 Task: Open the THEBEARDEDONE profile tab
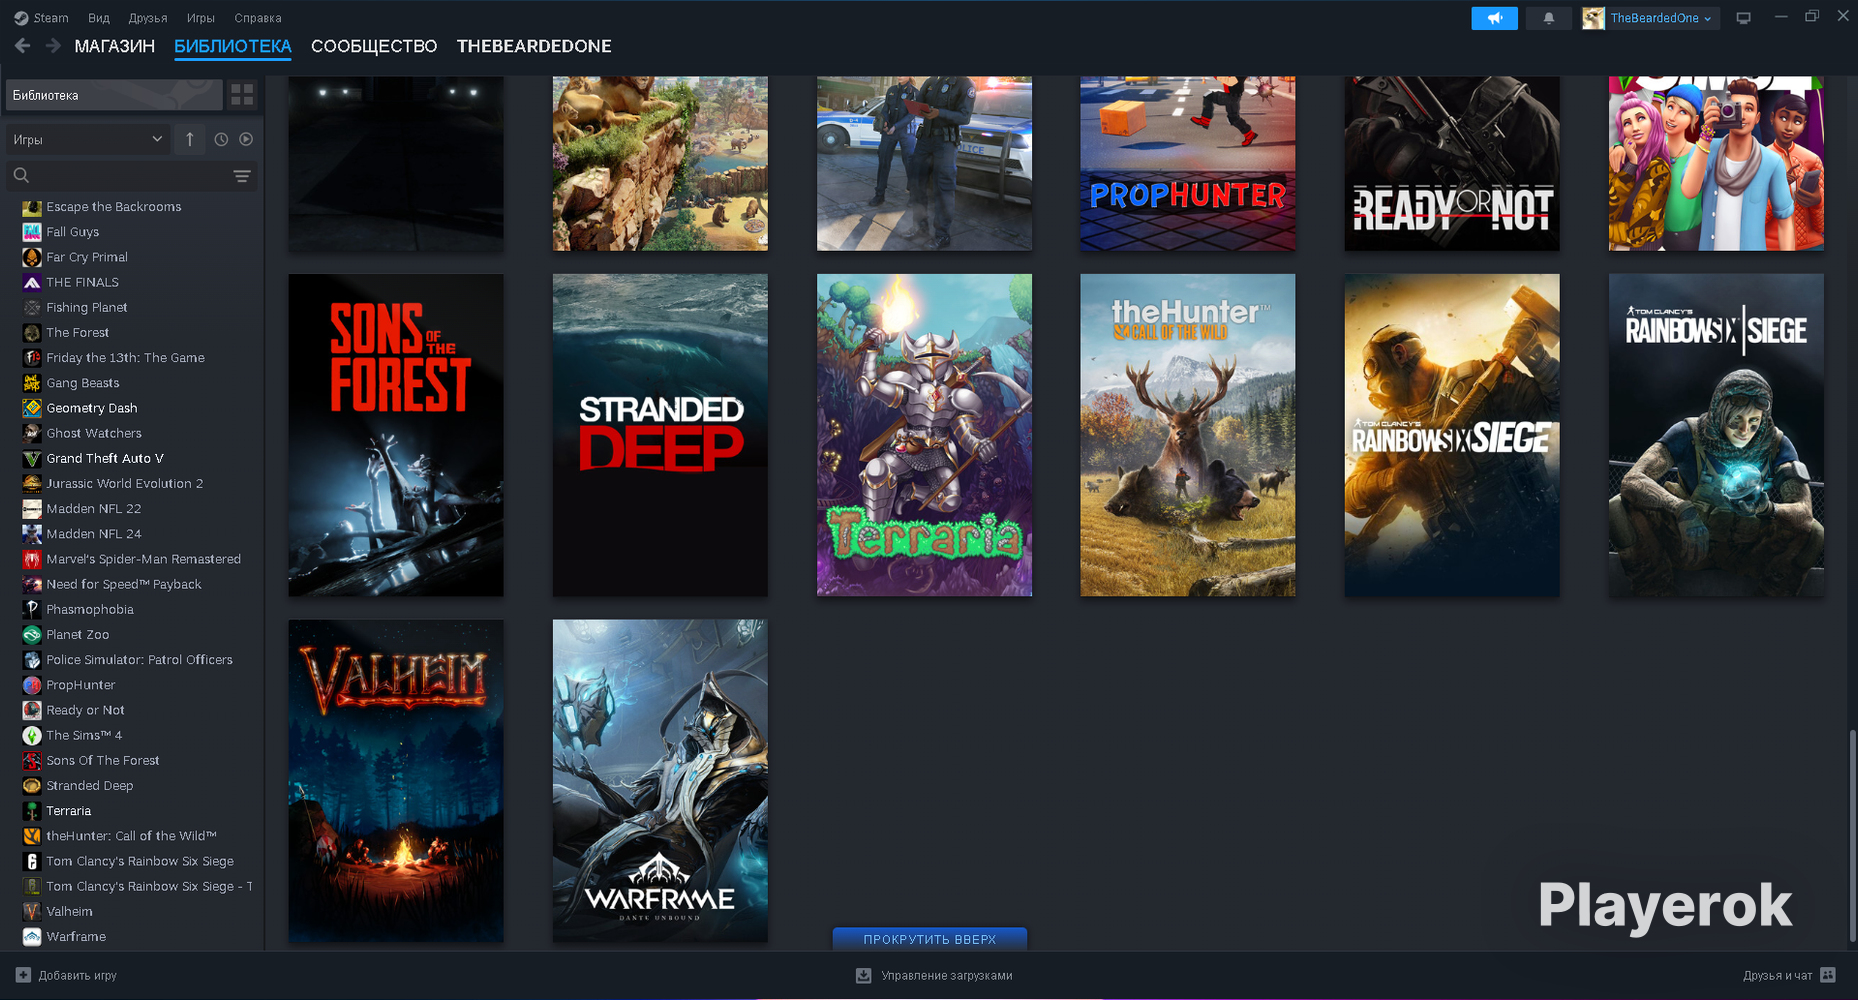(x=534, y=46)
